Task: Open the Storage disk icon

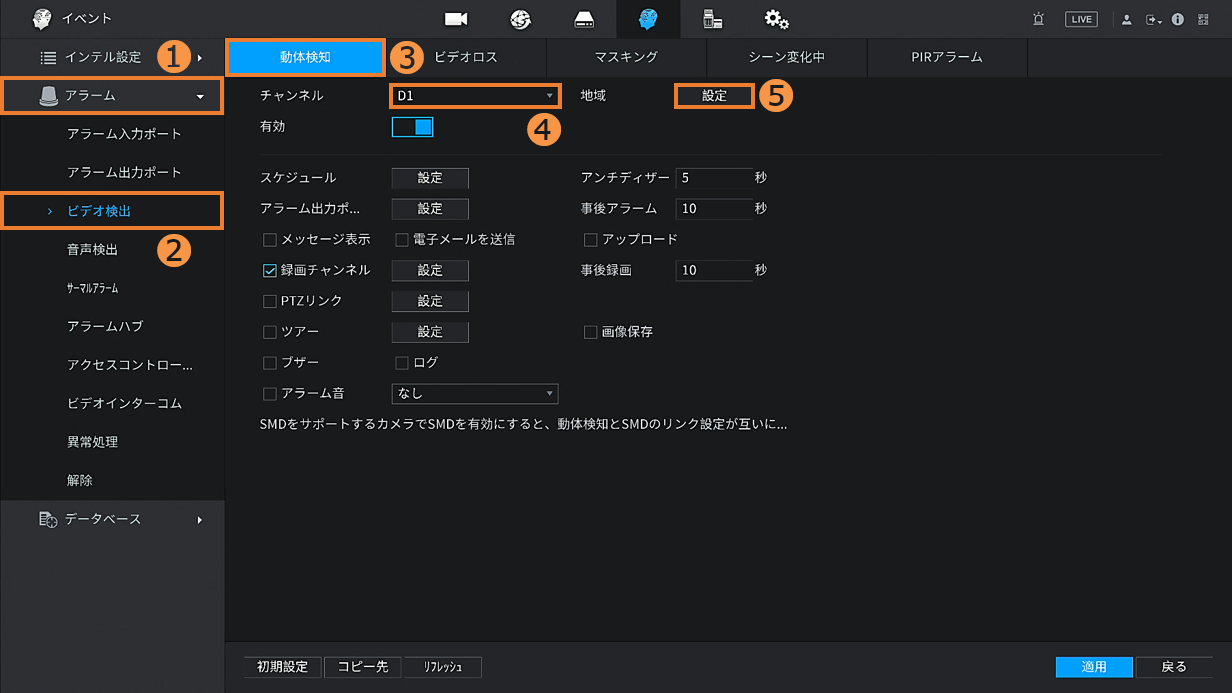Action: [x=584, y=19]
